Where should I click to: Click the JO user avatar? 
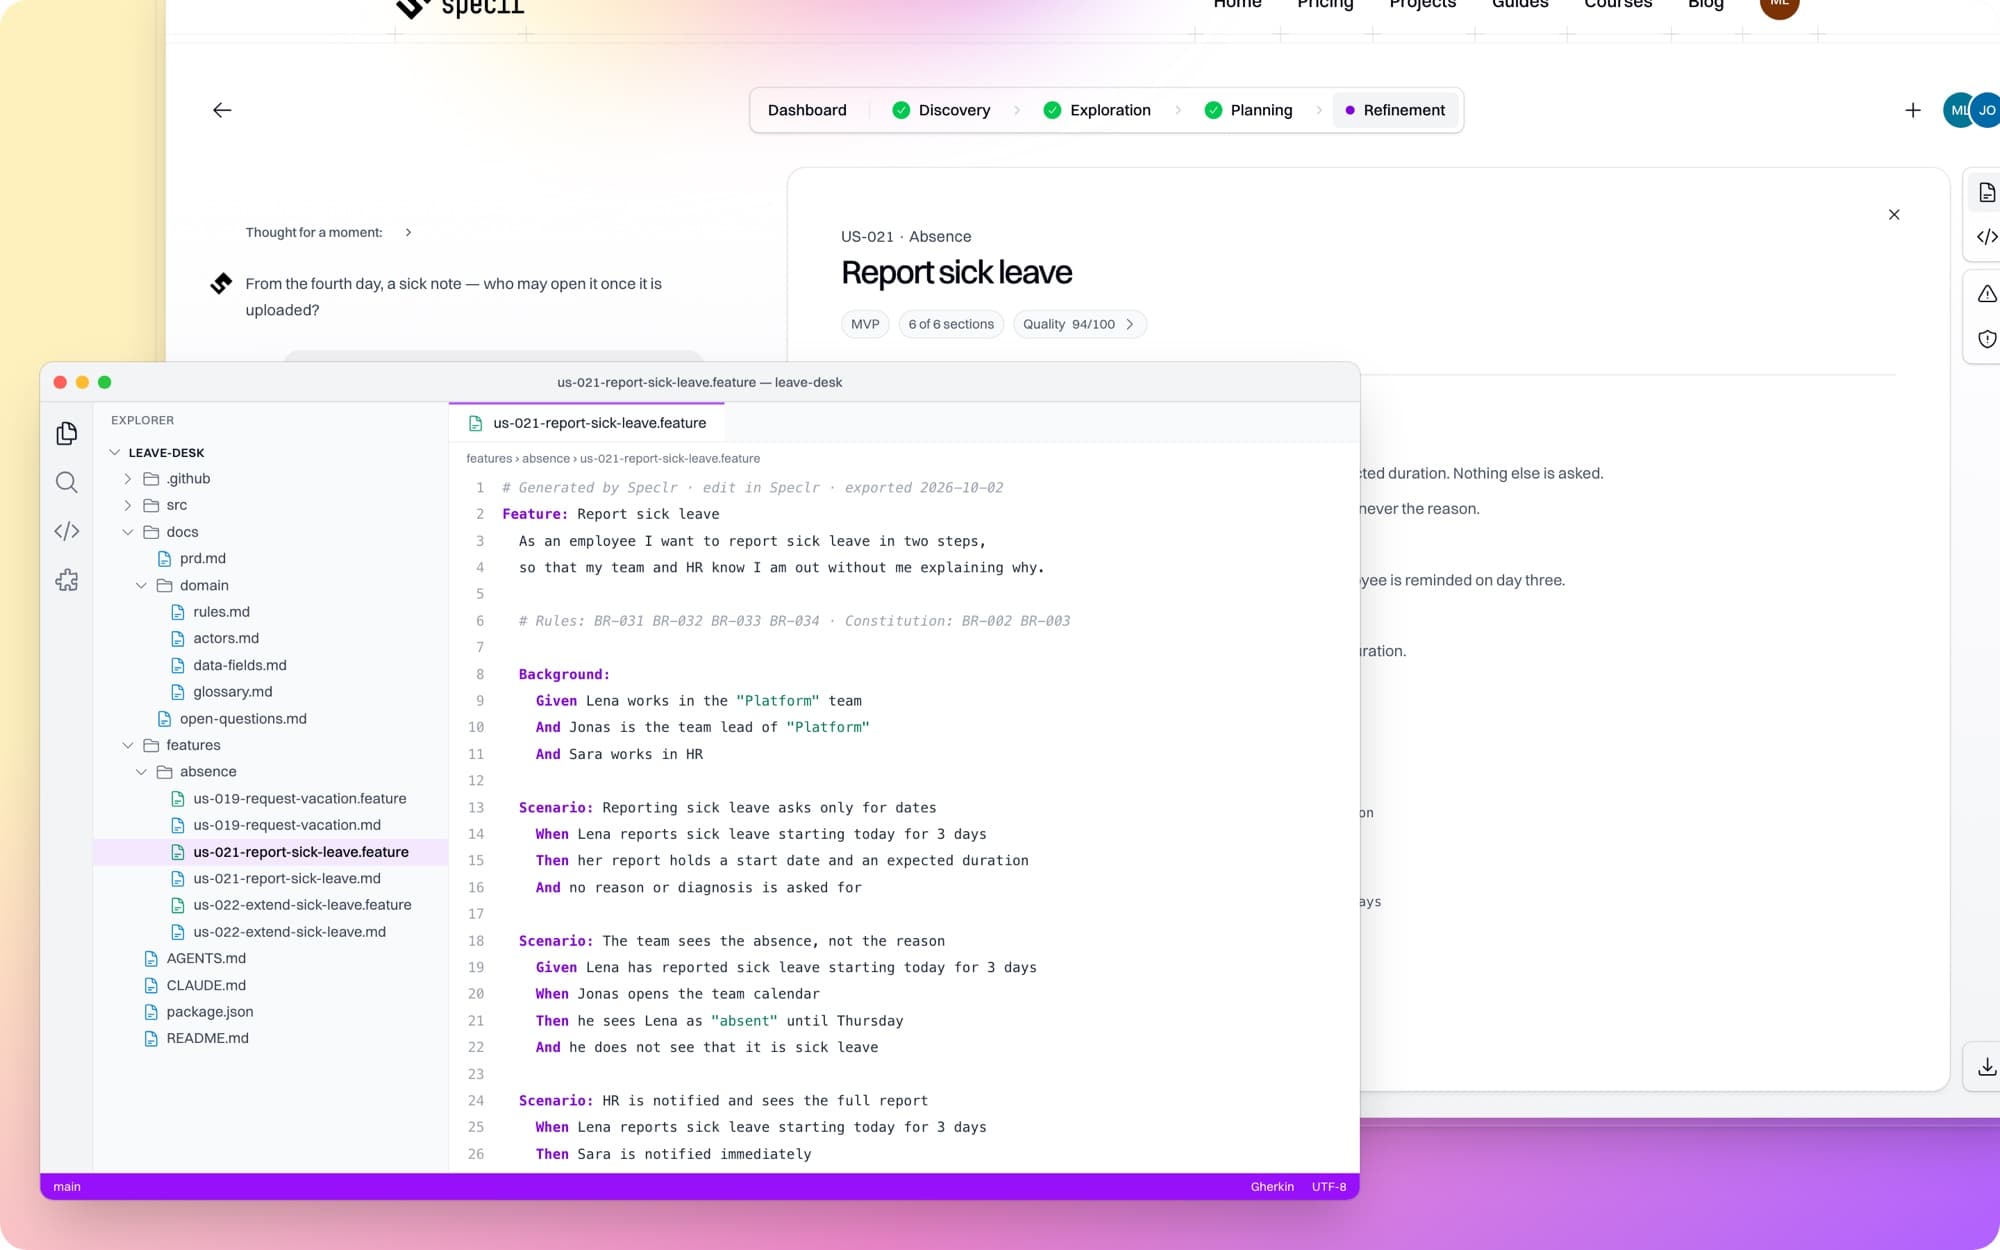[x=1986, y=110]
